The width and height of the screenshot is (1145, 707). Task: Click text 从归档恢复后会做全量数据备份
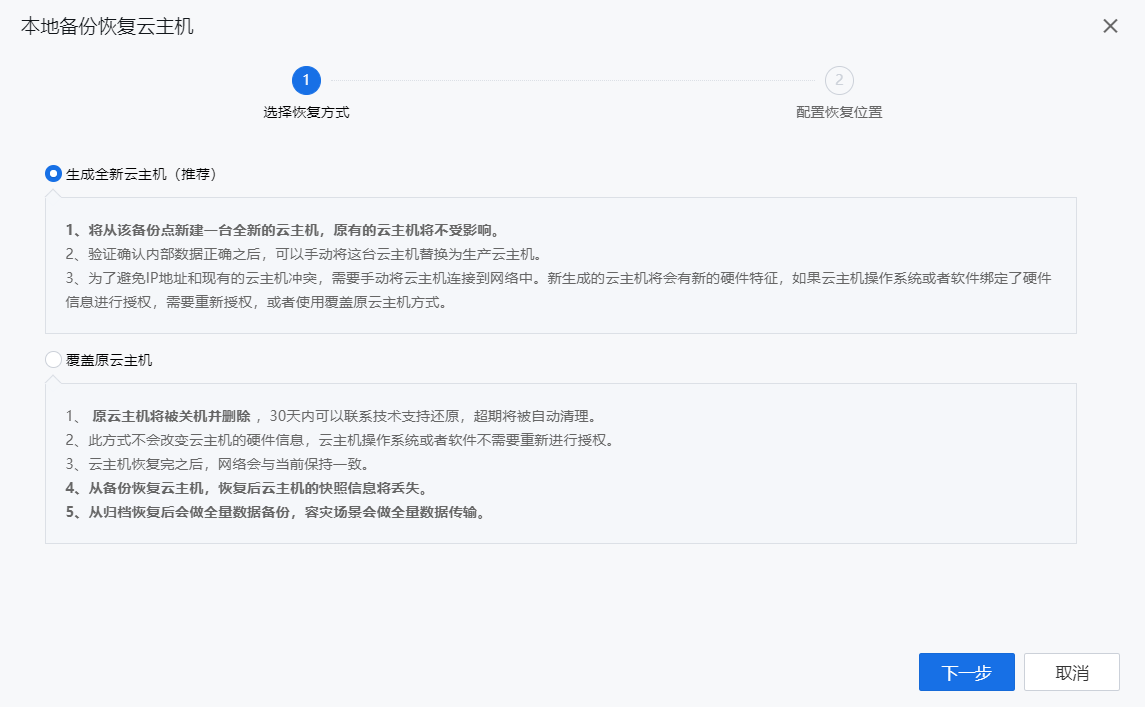189,513
